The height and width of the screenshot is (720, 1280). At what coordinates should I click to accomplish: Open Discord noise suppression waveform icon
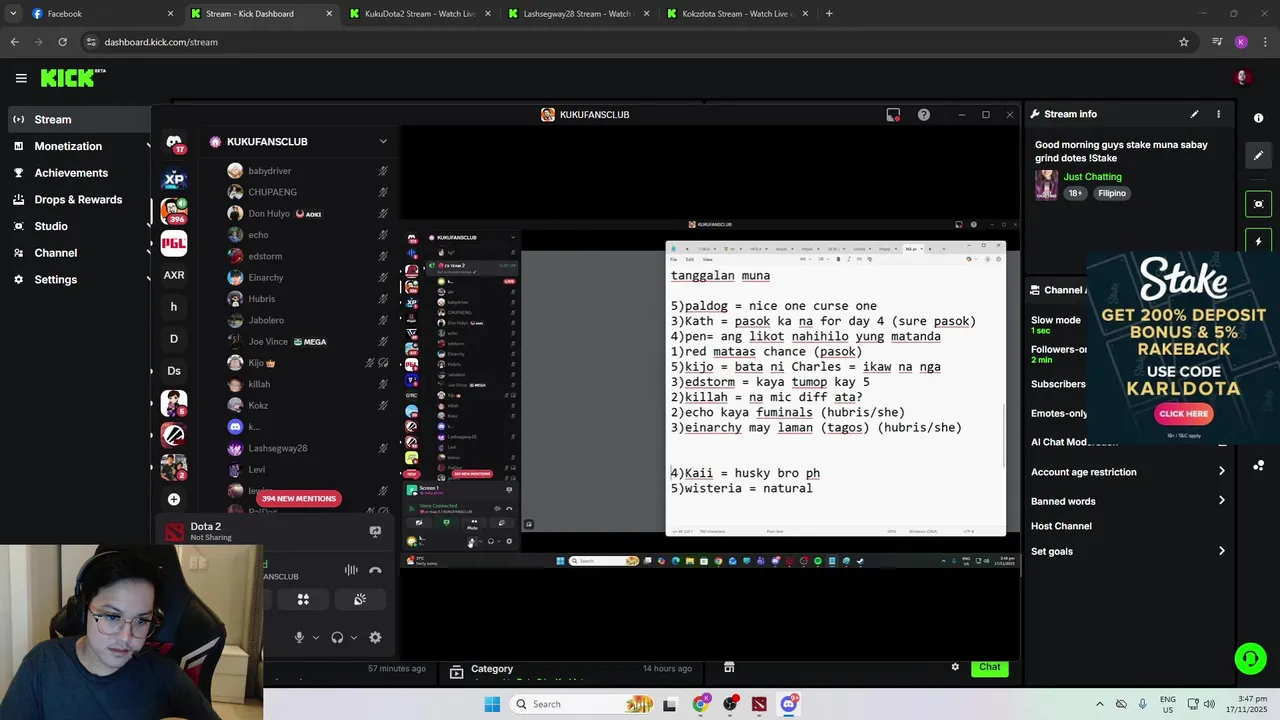351,570
